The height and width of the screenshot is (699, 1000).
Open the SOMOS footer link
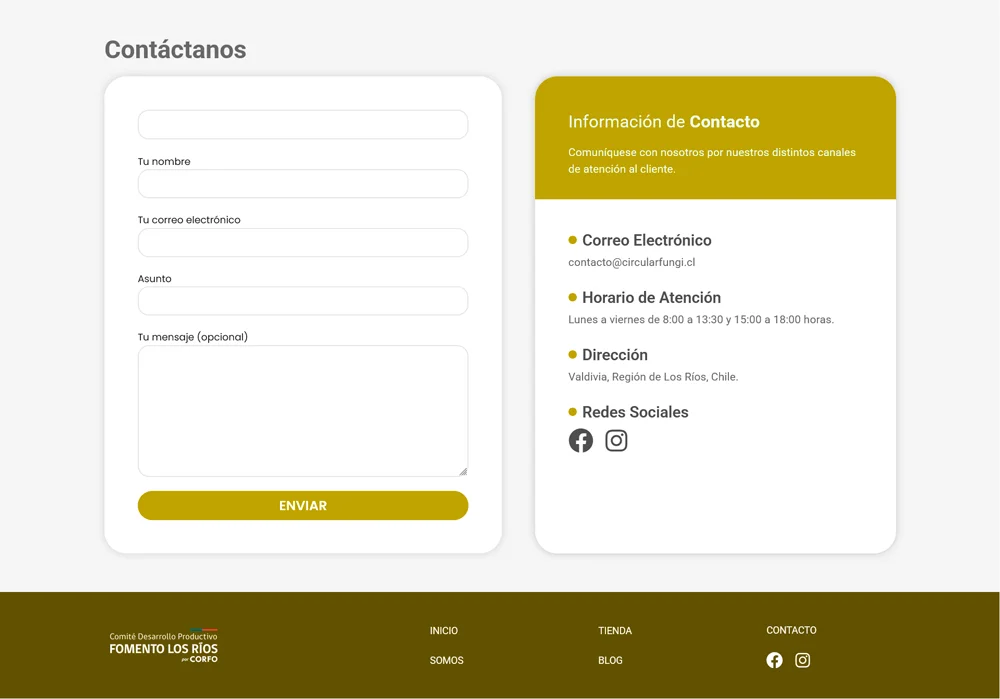(446, 660)
